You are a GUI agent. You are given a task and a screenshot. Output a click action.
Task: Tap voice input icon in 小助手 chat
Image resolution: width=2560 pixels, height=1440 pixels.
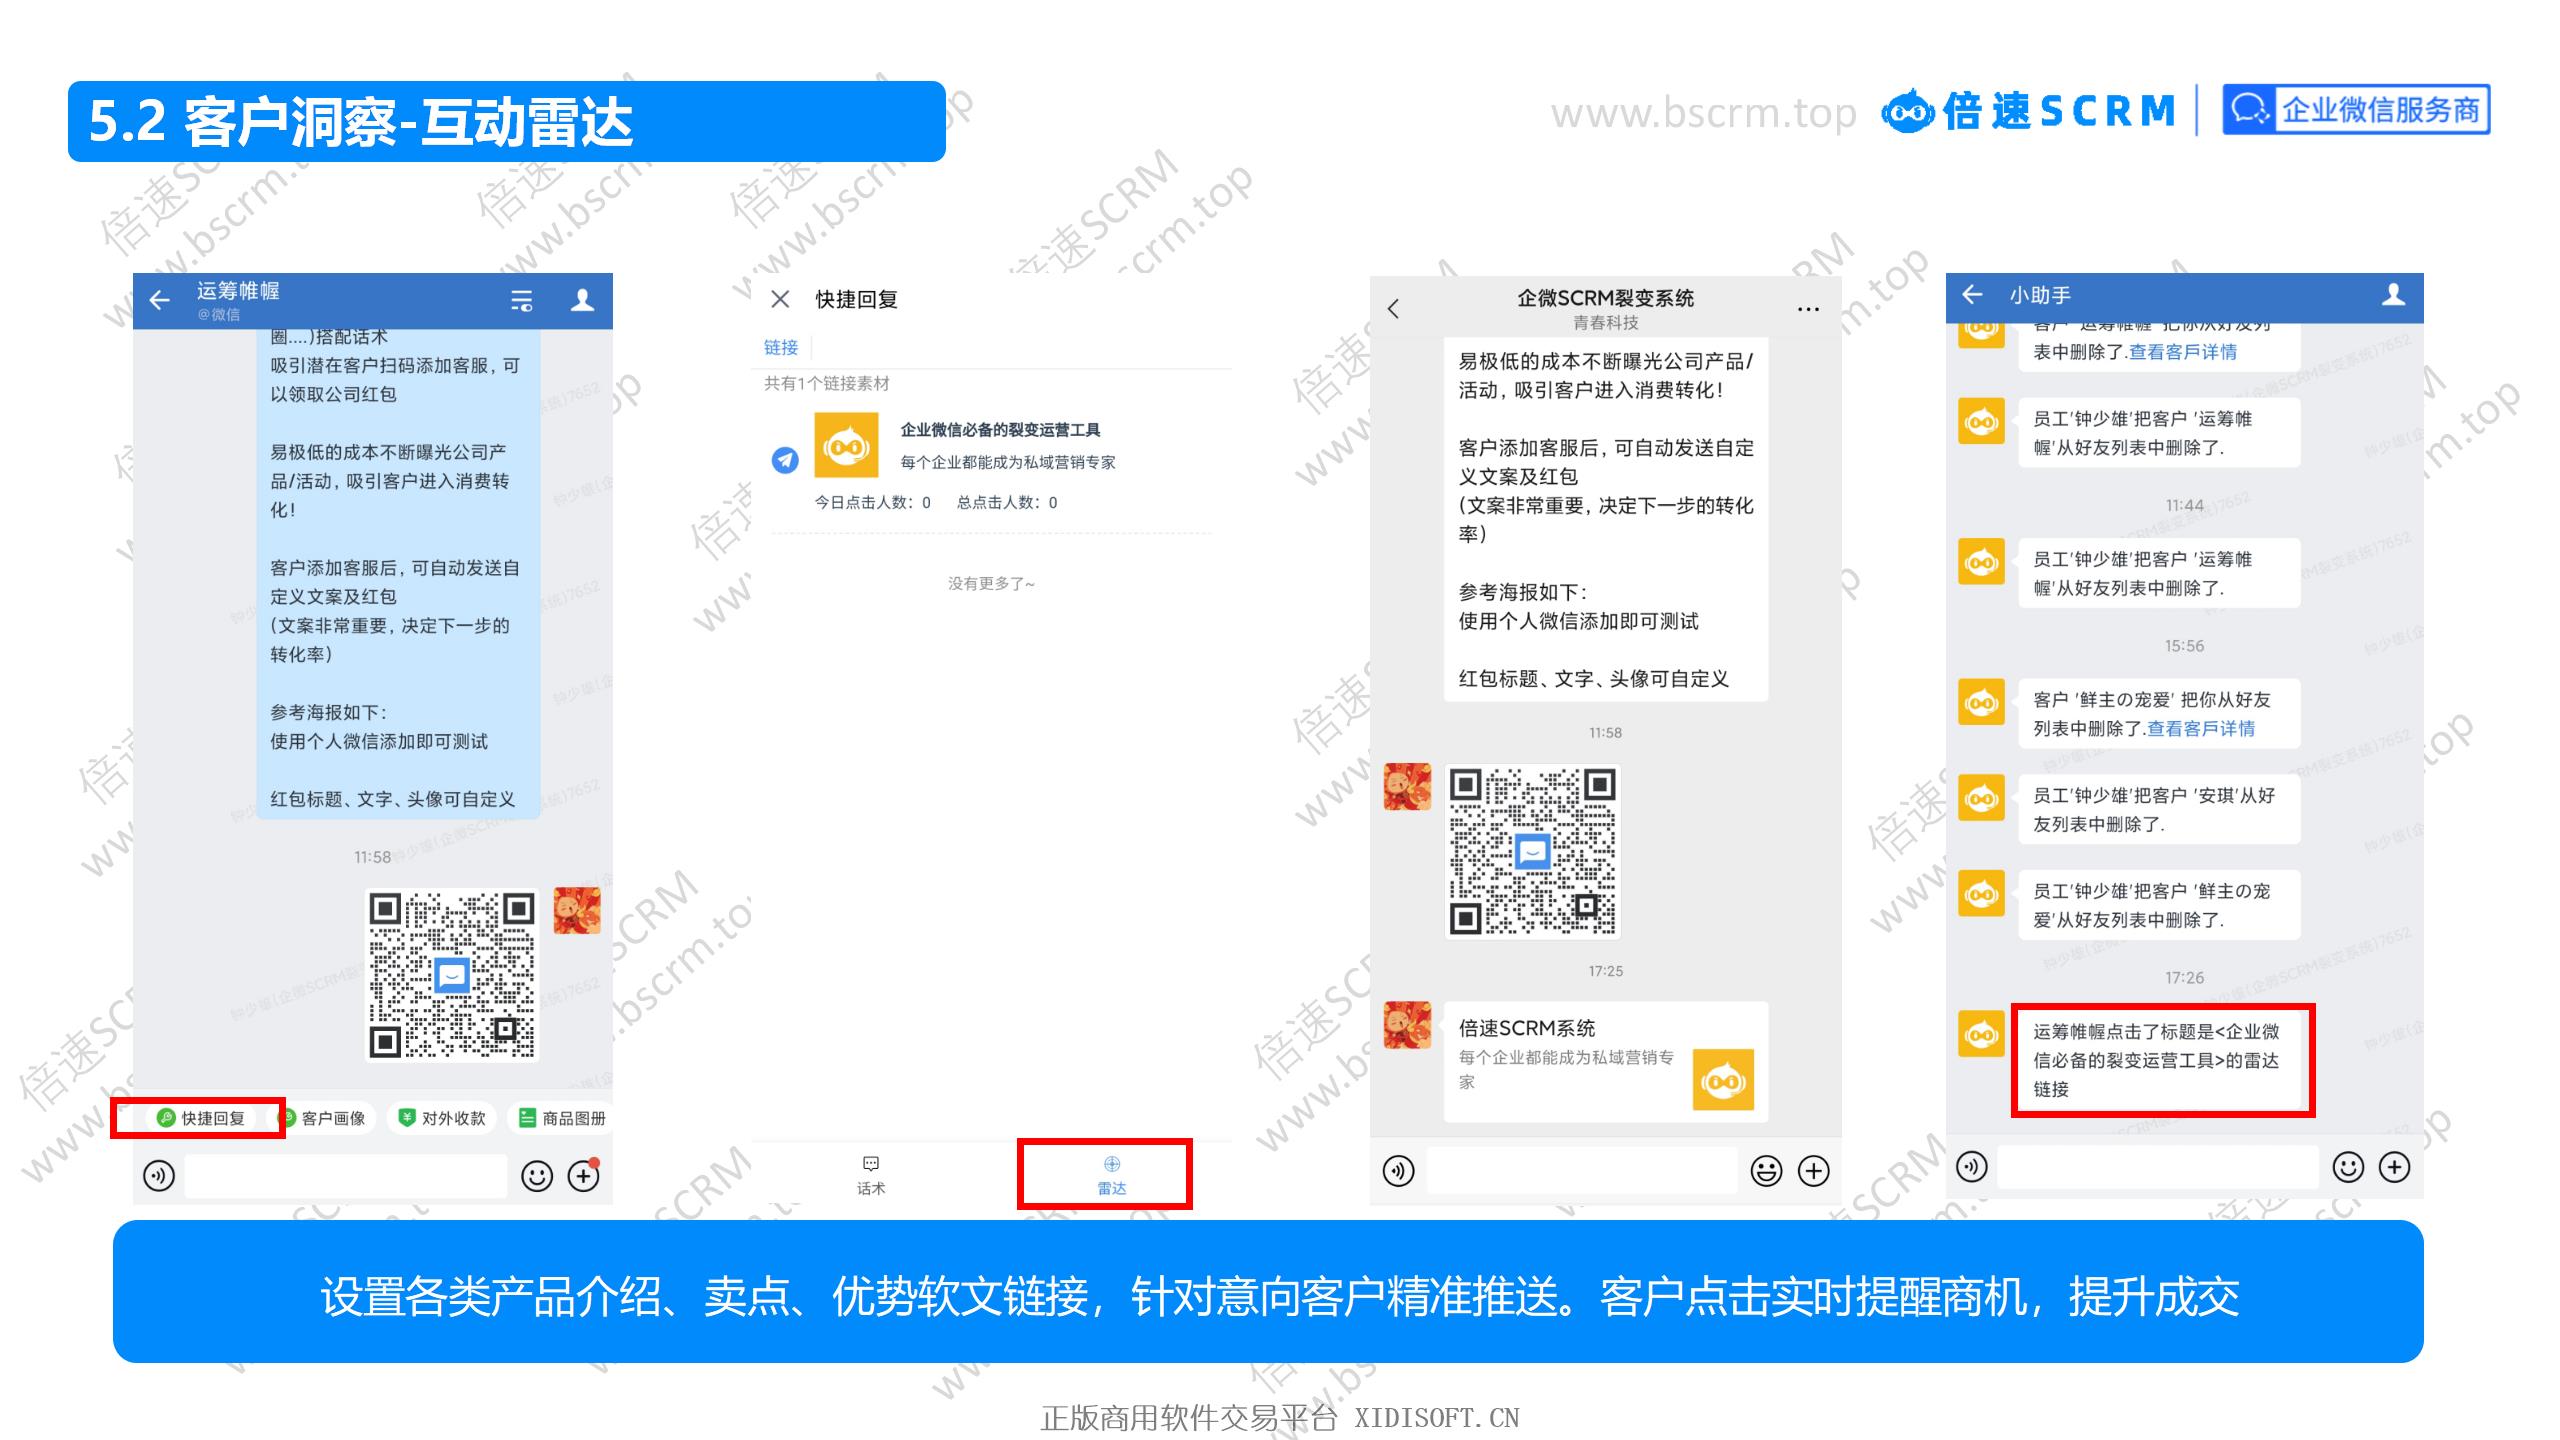1971,1166
